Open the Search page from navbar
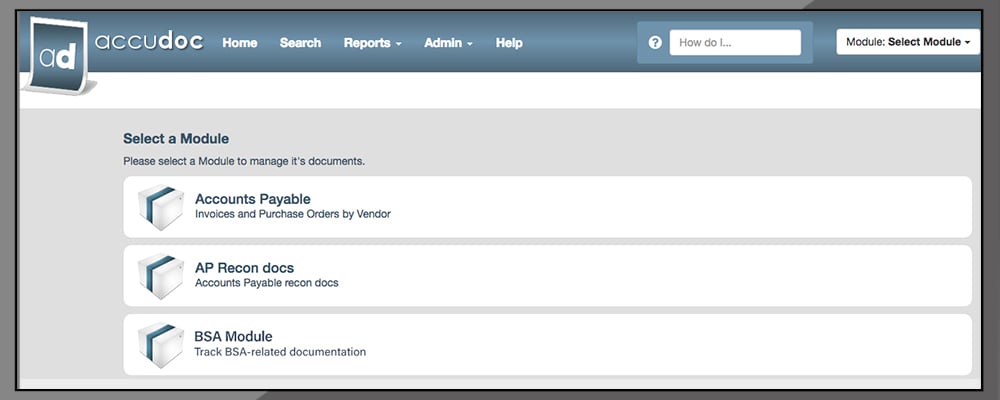 click(300, 43)
